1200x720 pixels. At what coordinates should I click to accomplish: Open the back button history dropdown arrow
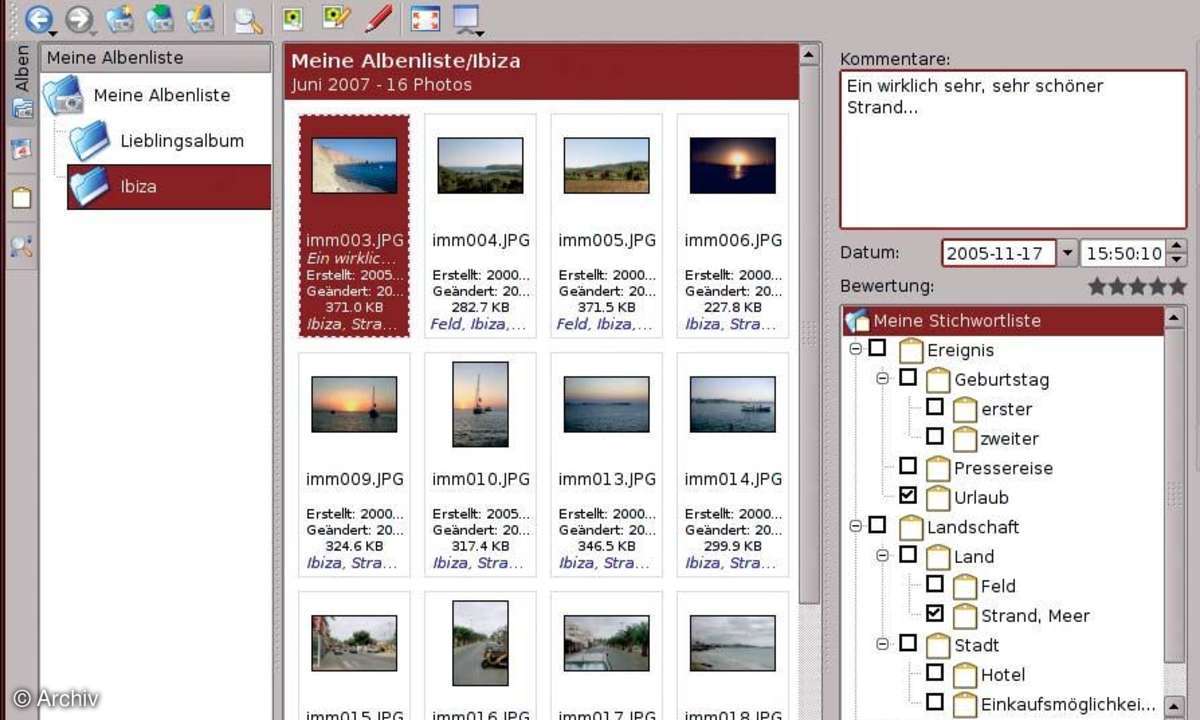click(52, 34)
